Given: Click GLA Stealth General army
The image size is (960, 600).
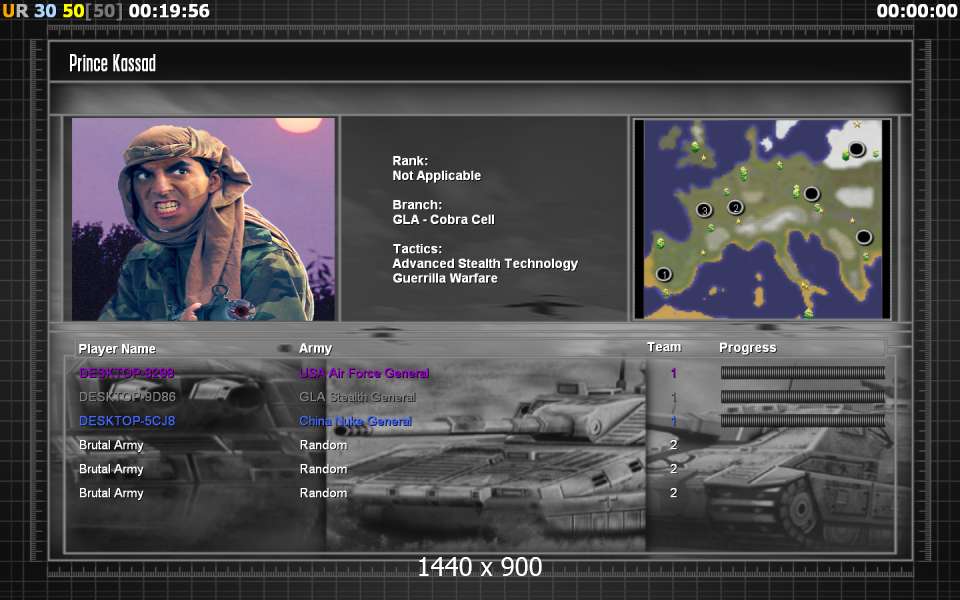Looking at the screenshot, I should pyautogui.click(x=358, y=397).
